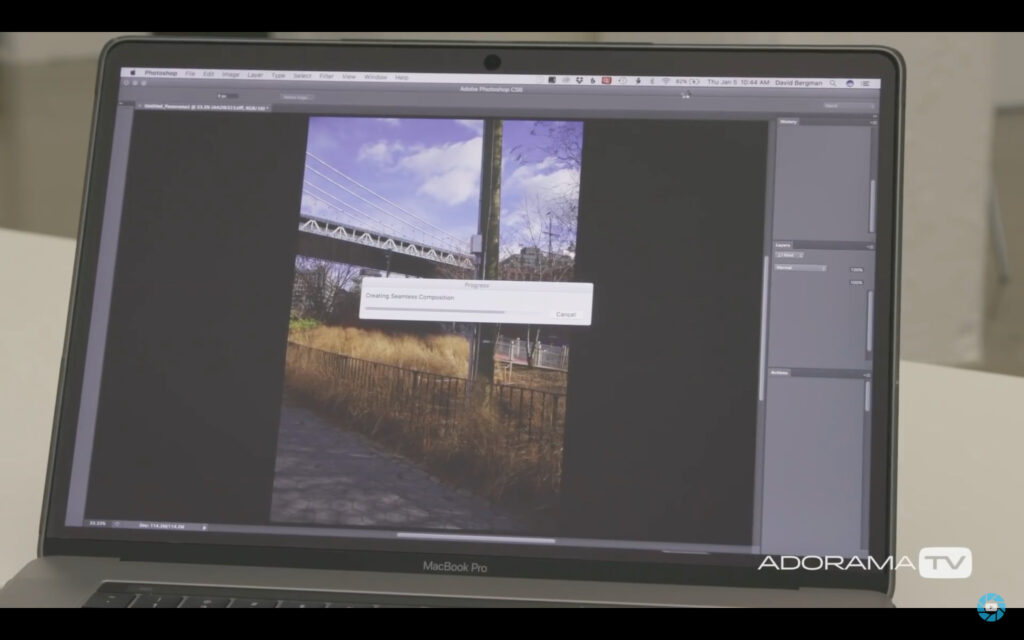Expand the document info arrow in status bar
The width and height of the screenshot is (1024, 640).
[x=205, y=526]
